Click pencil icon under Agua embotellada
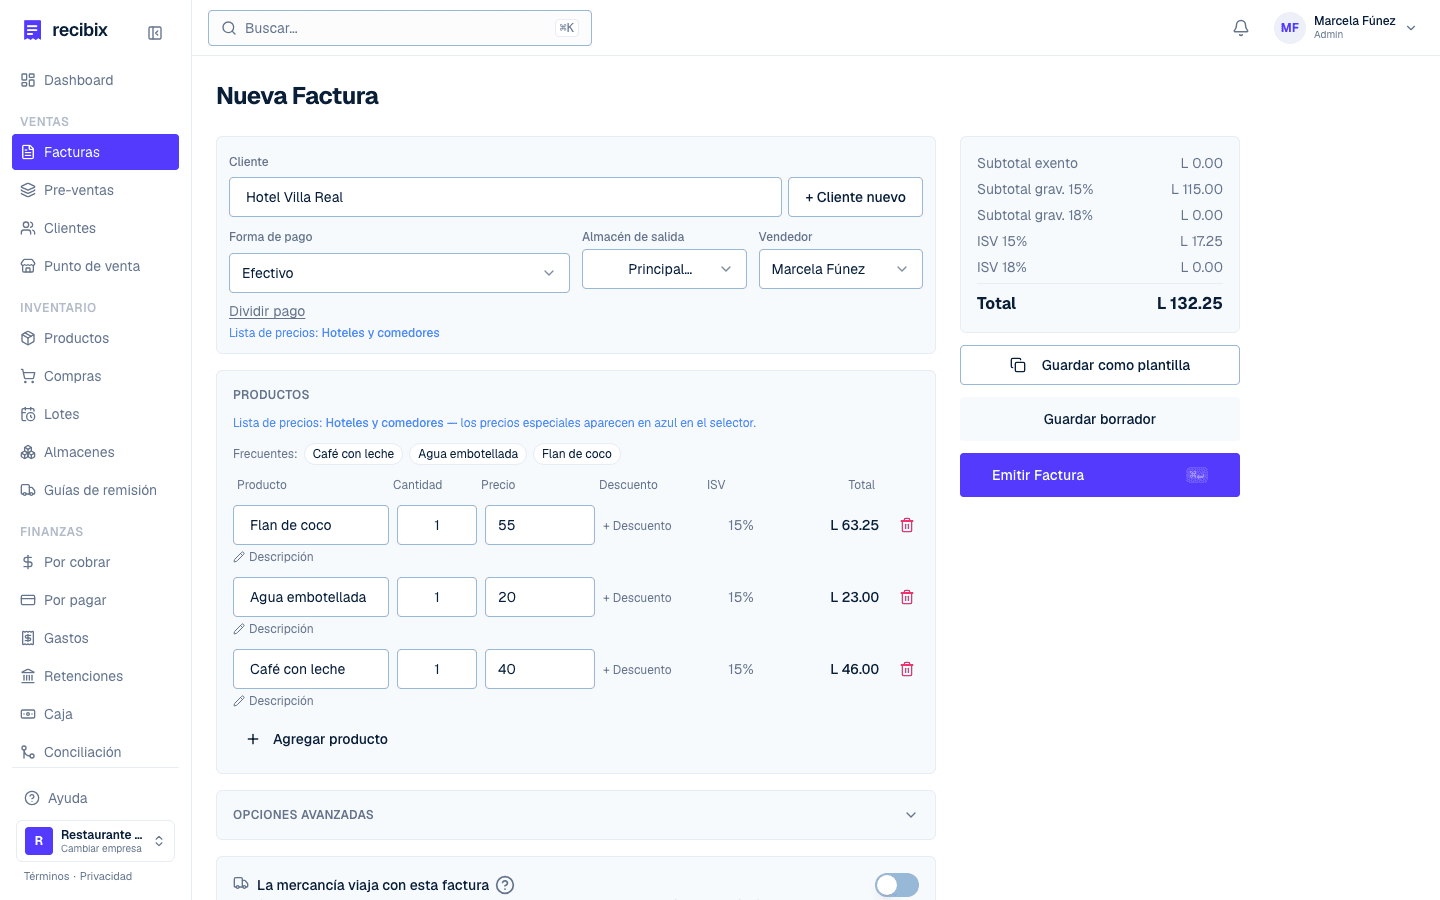This screenshot has height=900, width=1440. click(239, 629)
